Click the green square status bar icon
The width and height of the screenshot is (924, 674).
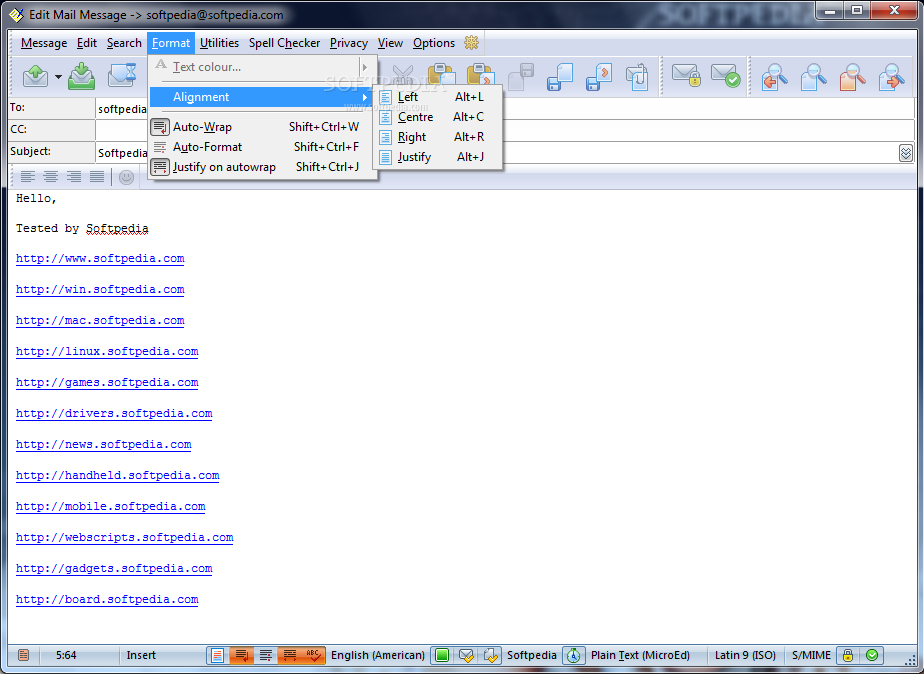442,655
